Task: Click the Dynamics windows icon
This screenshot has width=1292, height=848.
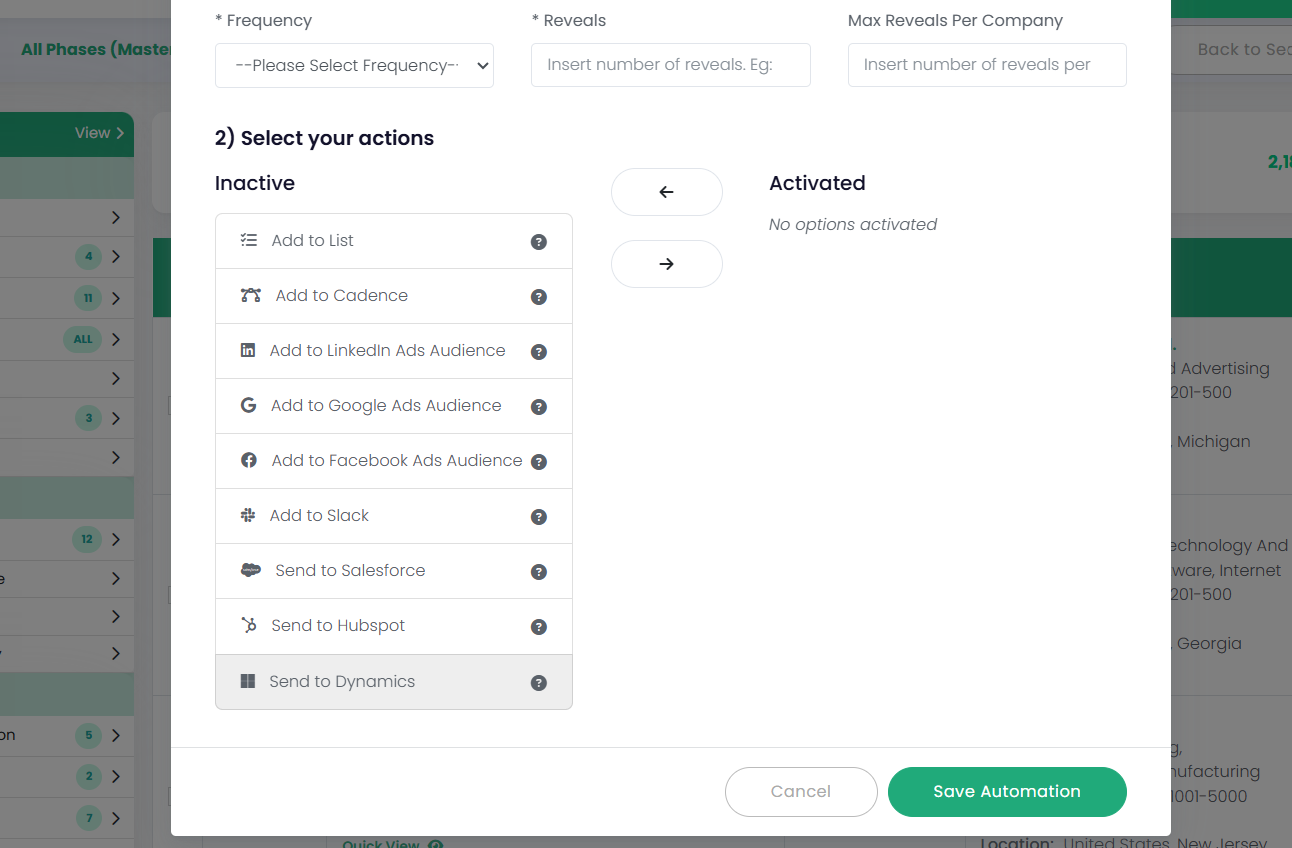Action: pyautogui.click(x=248, y=681)
